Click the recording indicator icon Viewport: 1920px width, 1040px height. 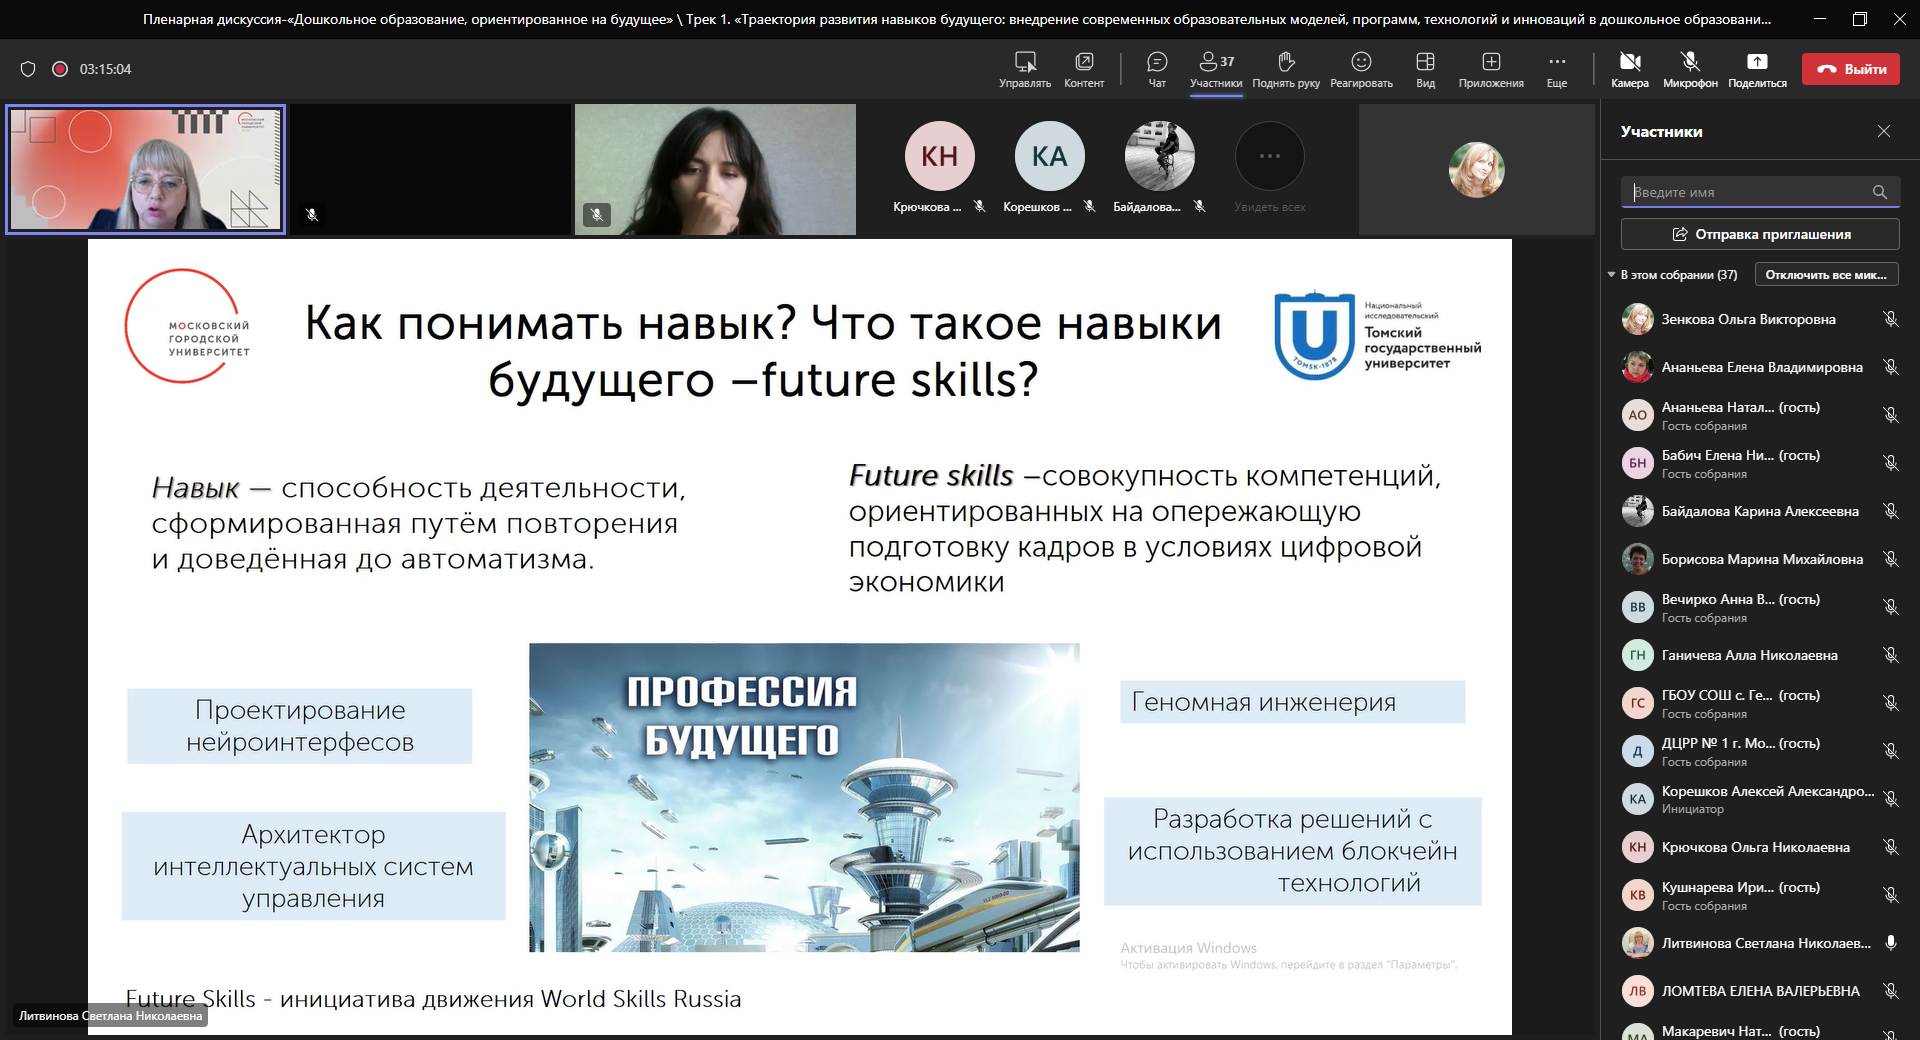click(60, 69)
